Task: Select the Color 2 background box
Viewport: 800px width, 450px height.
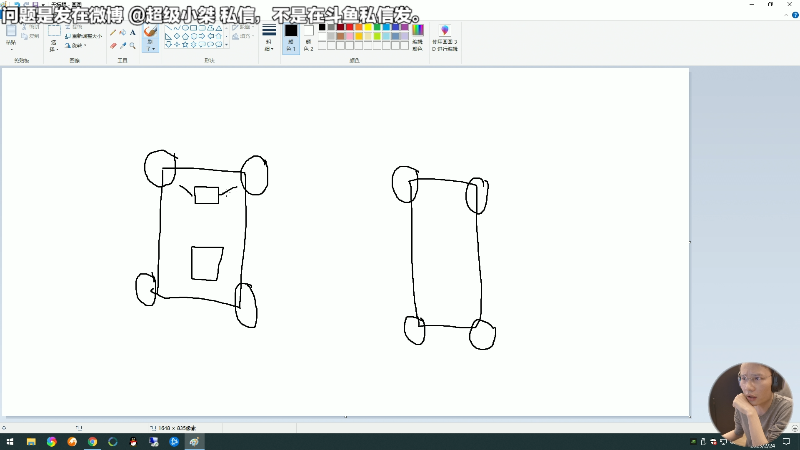Action: [308, 38]
